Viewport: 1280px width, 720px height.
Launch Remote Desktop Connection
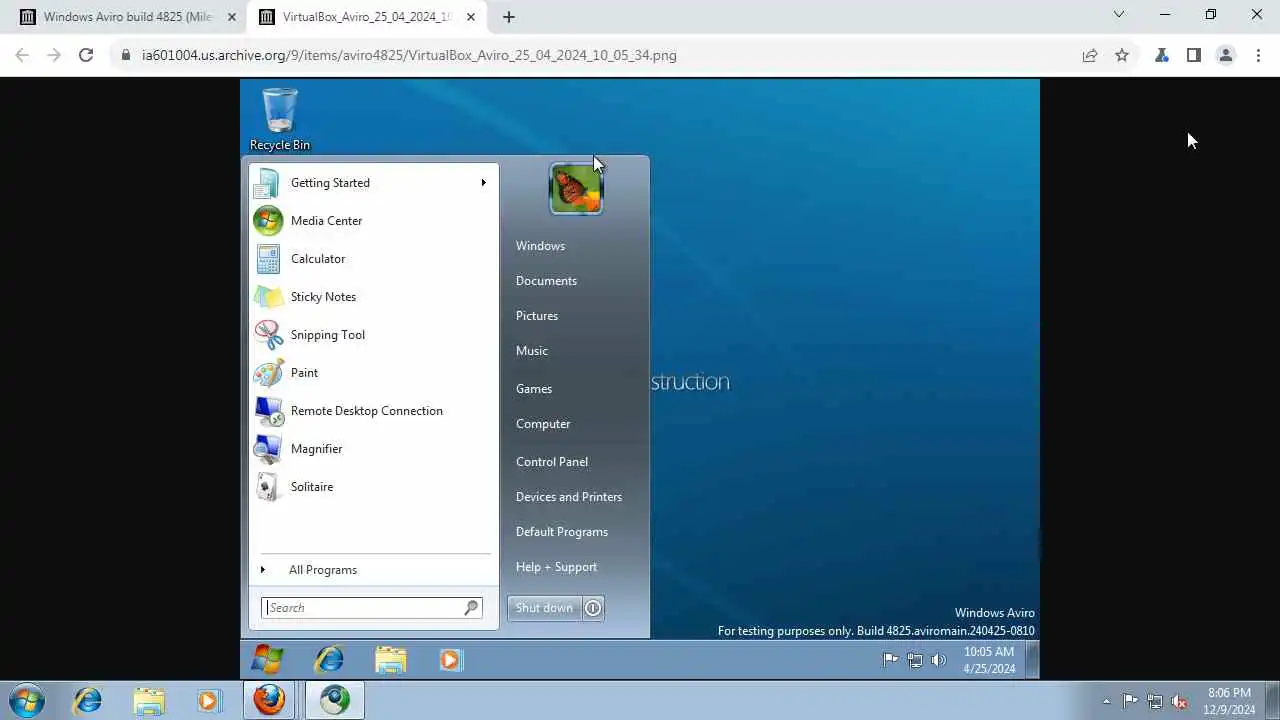366,411
